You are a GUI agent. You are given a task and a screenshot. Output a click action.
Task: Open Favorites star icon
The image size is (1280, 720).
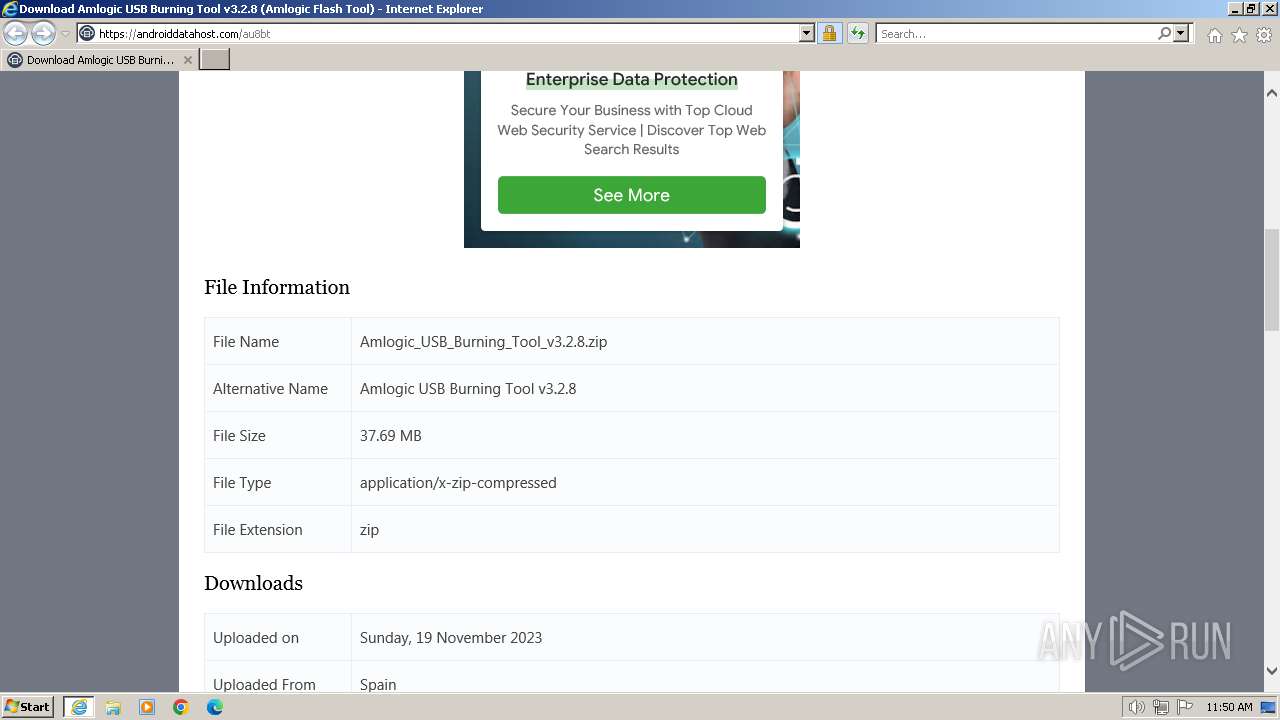pyautogui.click(x=1239, y=35)
